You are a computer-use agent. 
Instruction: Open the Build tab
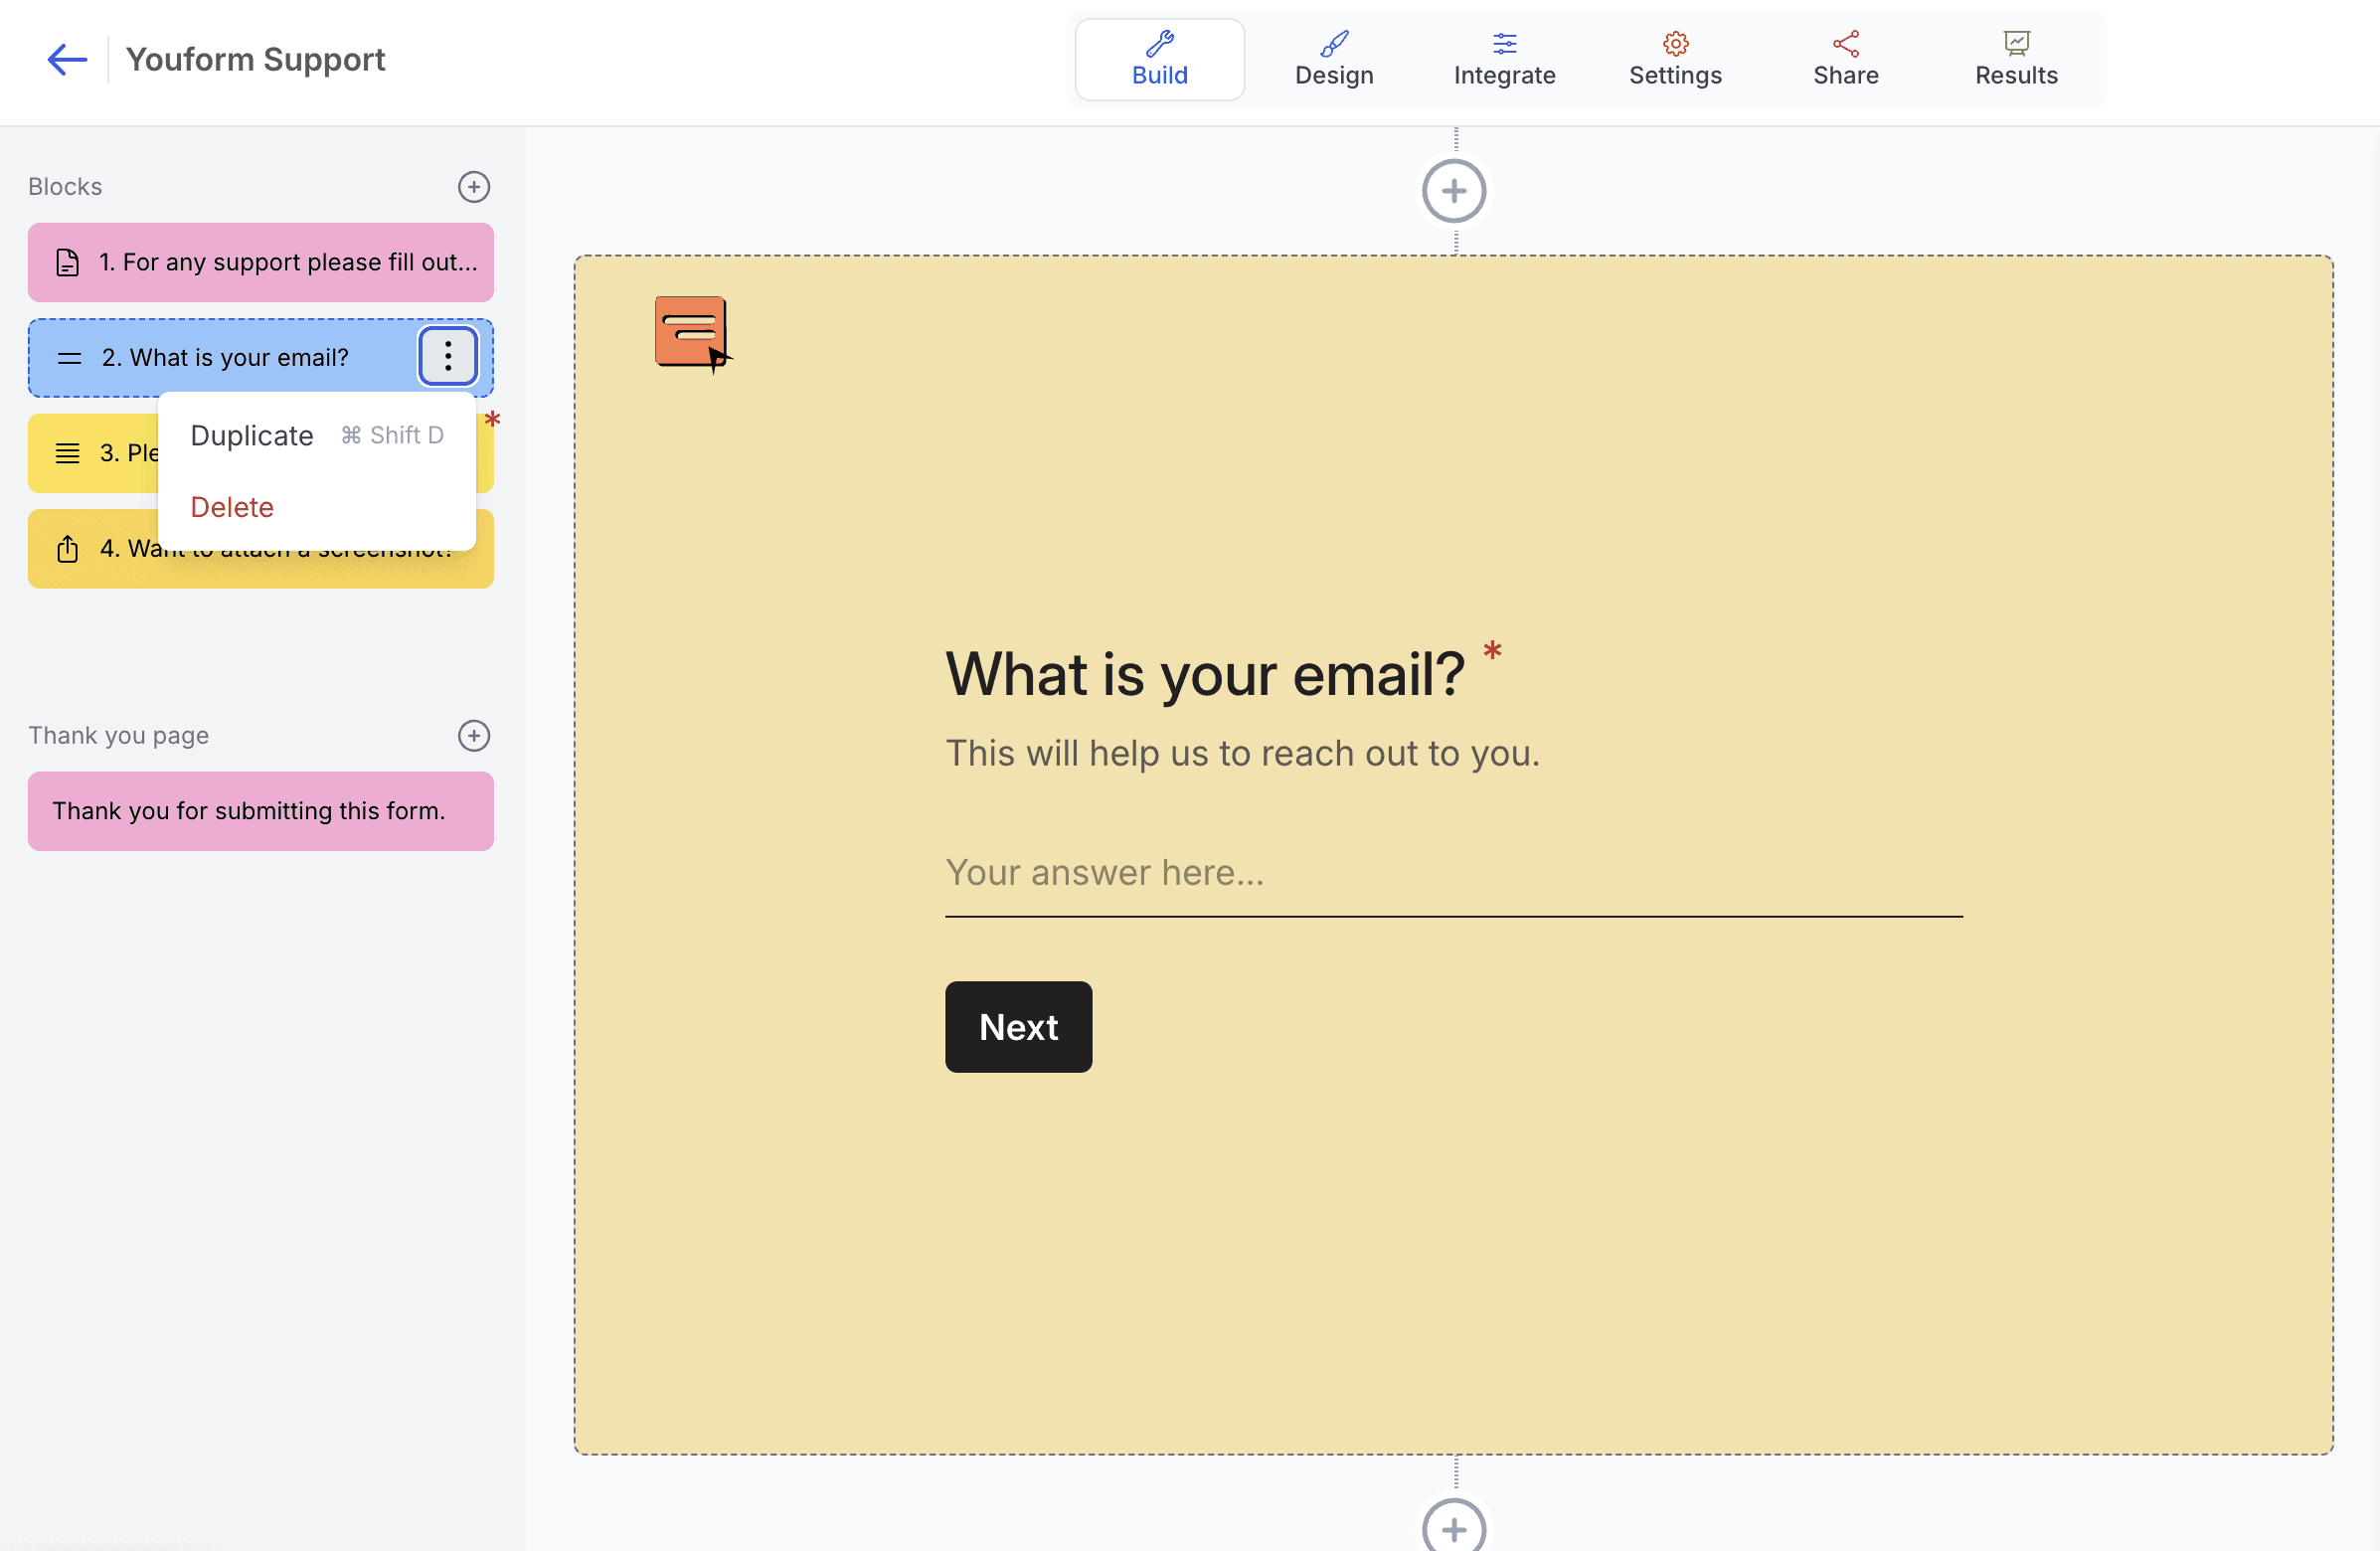point(1159,60)
